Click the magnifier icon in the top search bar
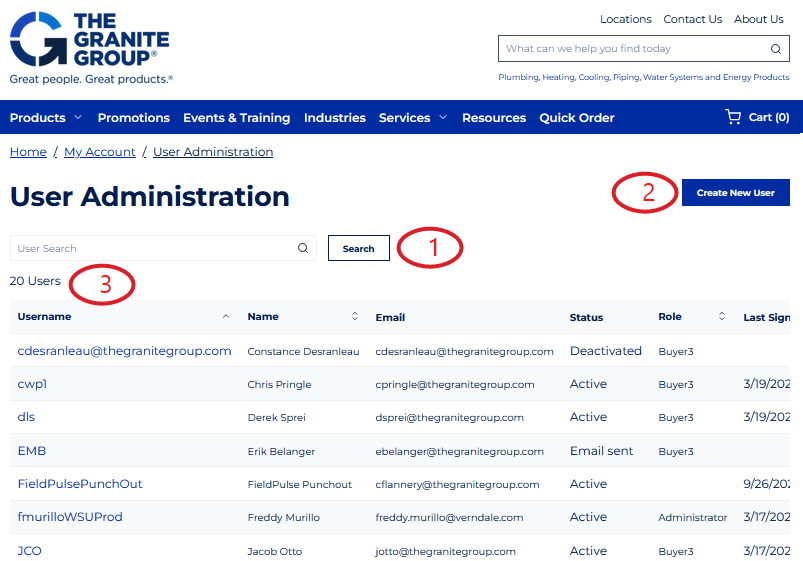 (x=775, y=49)
